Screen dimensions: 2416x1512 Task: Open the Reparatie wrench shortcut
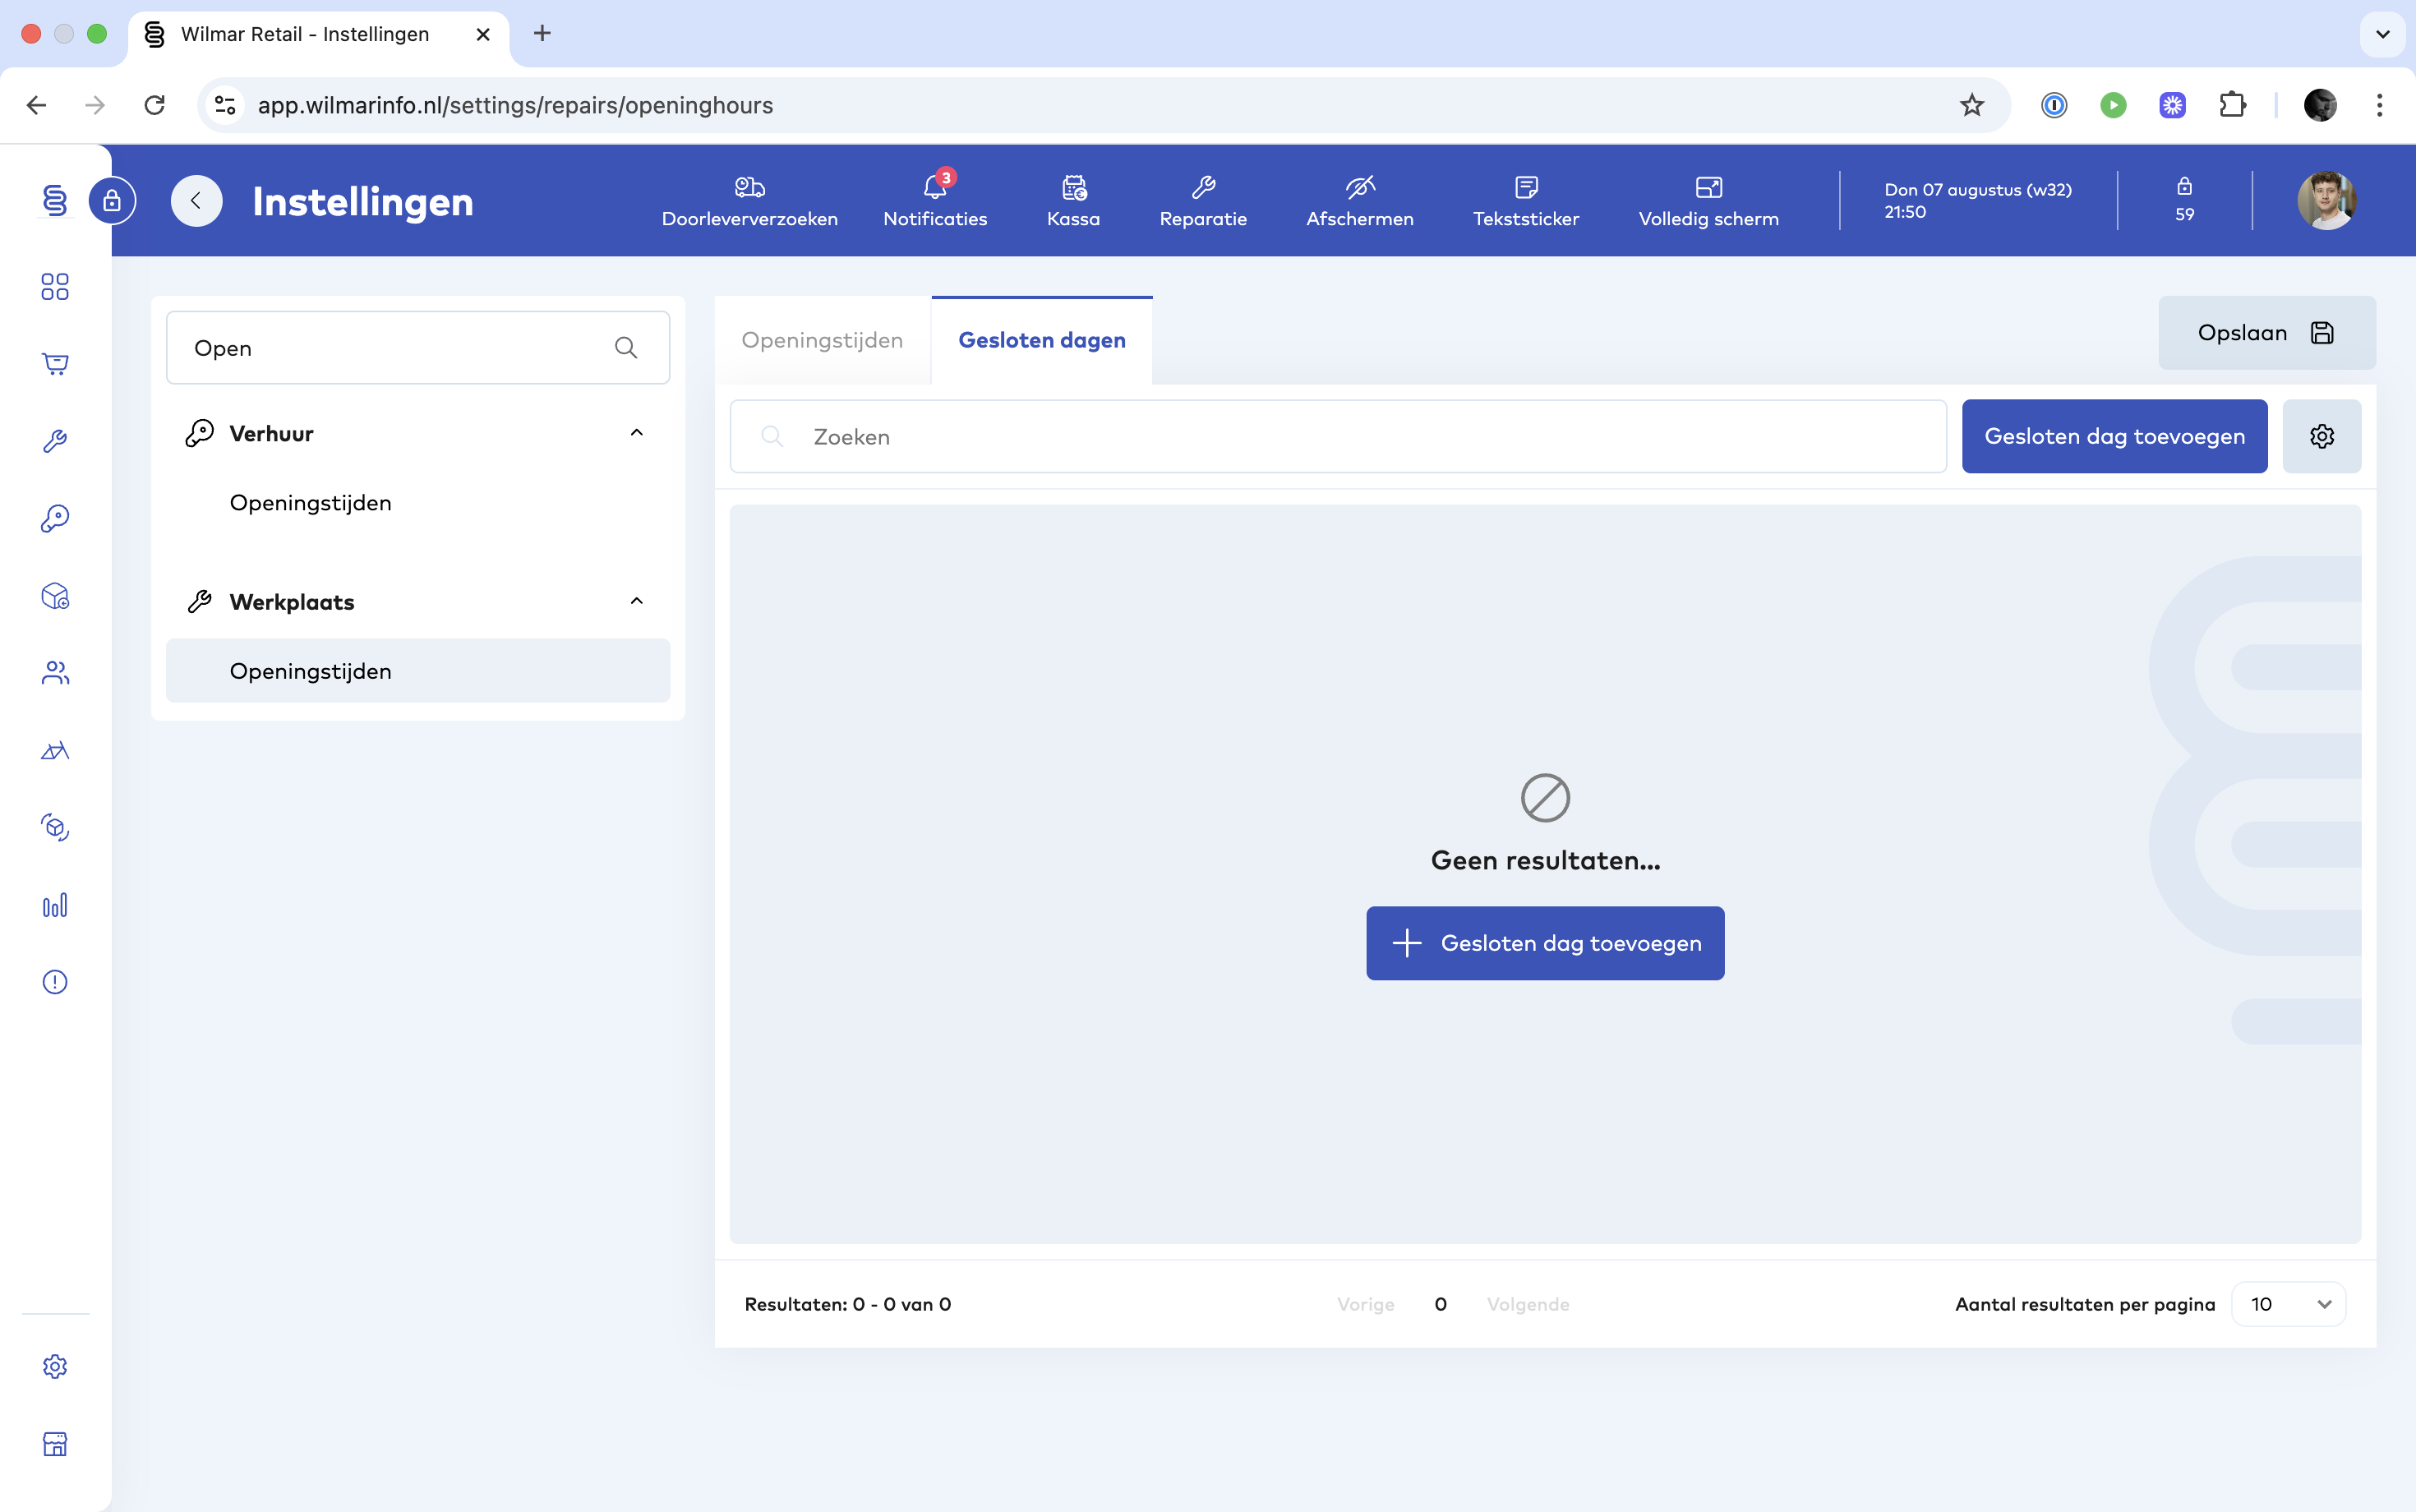[1203, 187]
